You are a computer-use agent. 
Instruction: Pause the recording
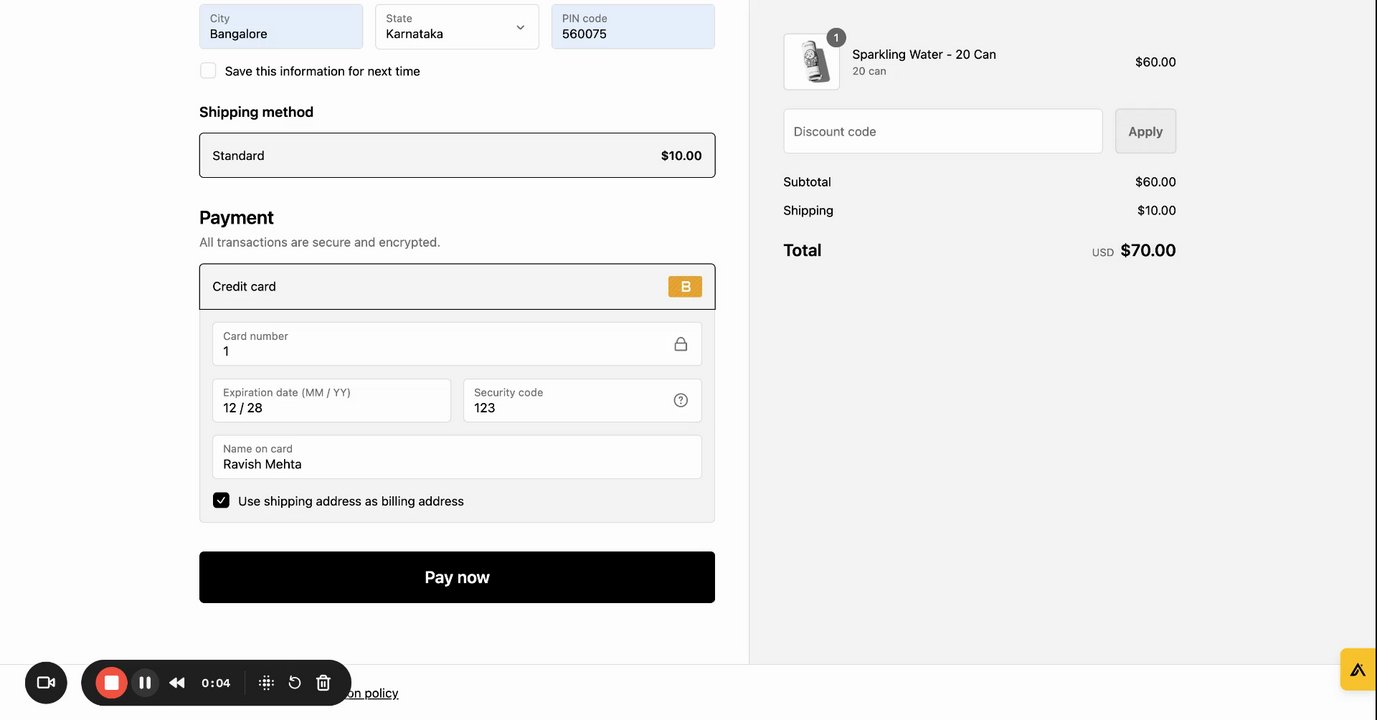(145, 683)
